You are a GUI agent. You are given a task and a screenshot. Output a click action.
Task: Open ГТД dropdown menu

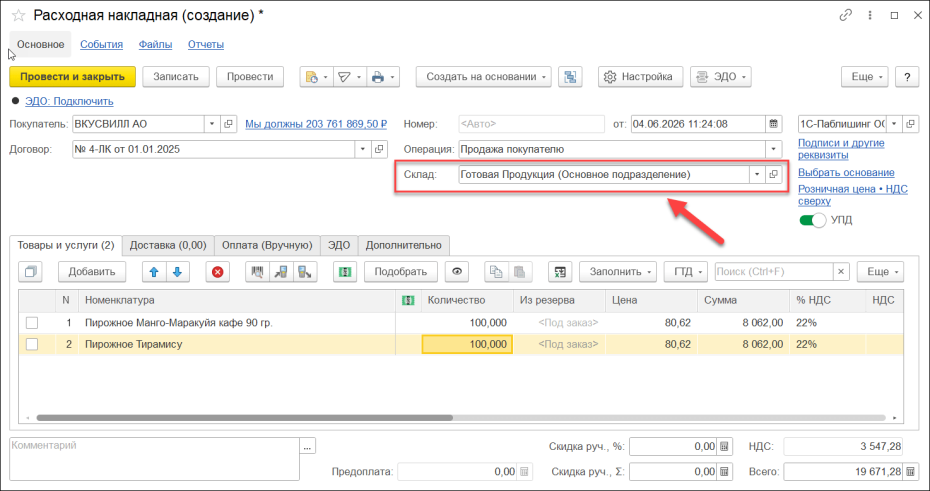(686, 272)
